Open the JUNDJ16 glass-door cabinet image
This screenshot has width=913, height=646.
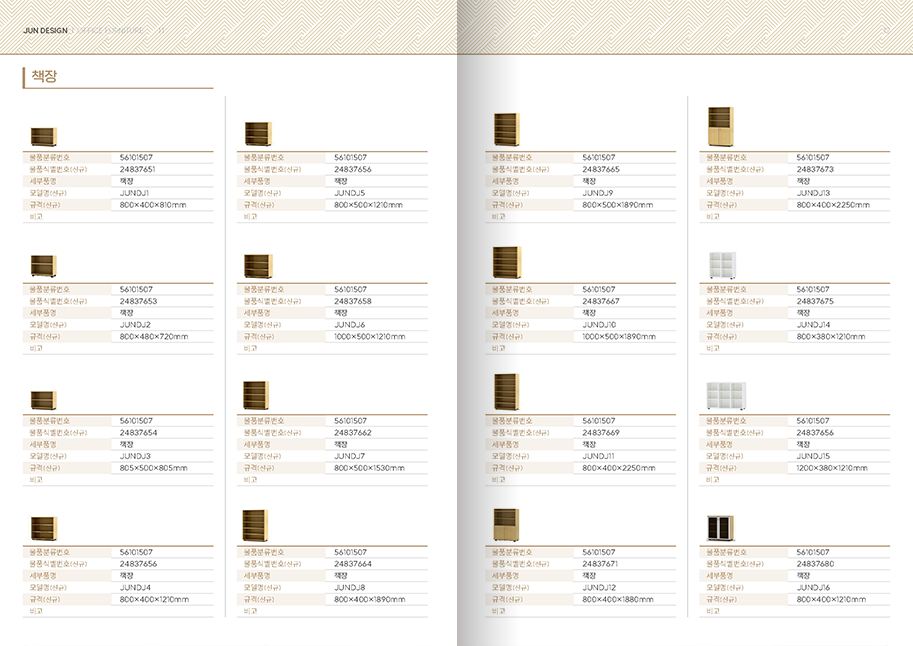point(721,528)
